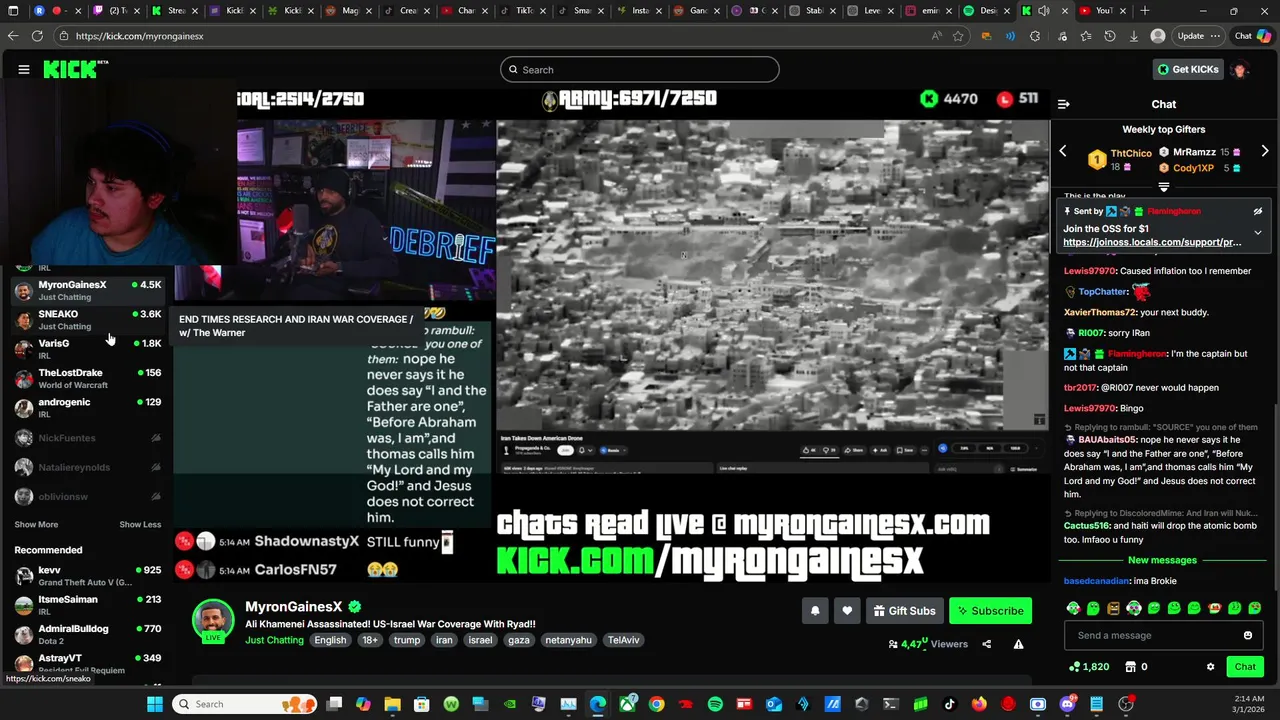Select the TelAviv stream tag
This screenshot has width=1280, height=720.
tap(624, 640)
